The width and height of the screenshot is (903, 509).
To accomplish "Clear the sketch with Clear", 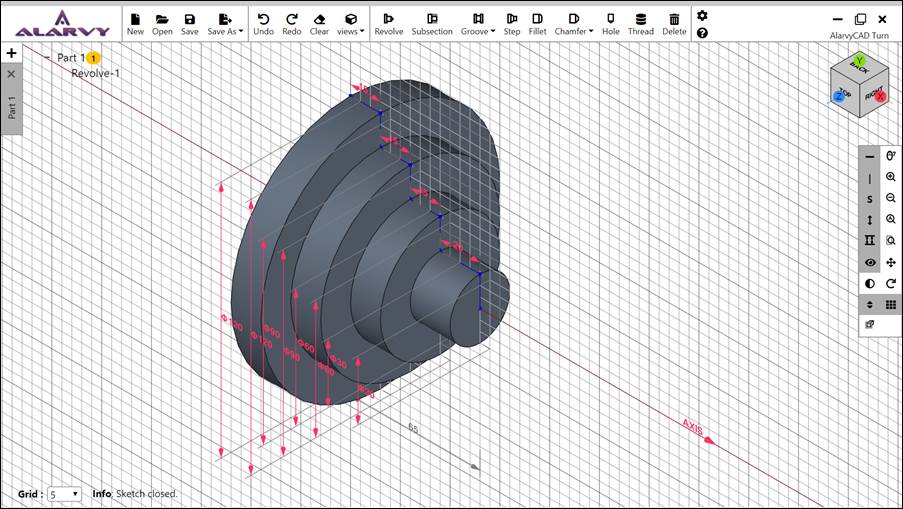I will pos(319,24).
